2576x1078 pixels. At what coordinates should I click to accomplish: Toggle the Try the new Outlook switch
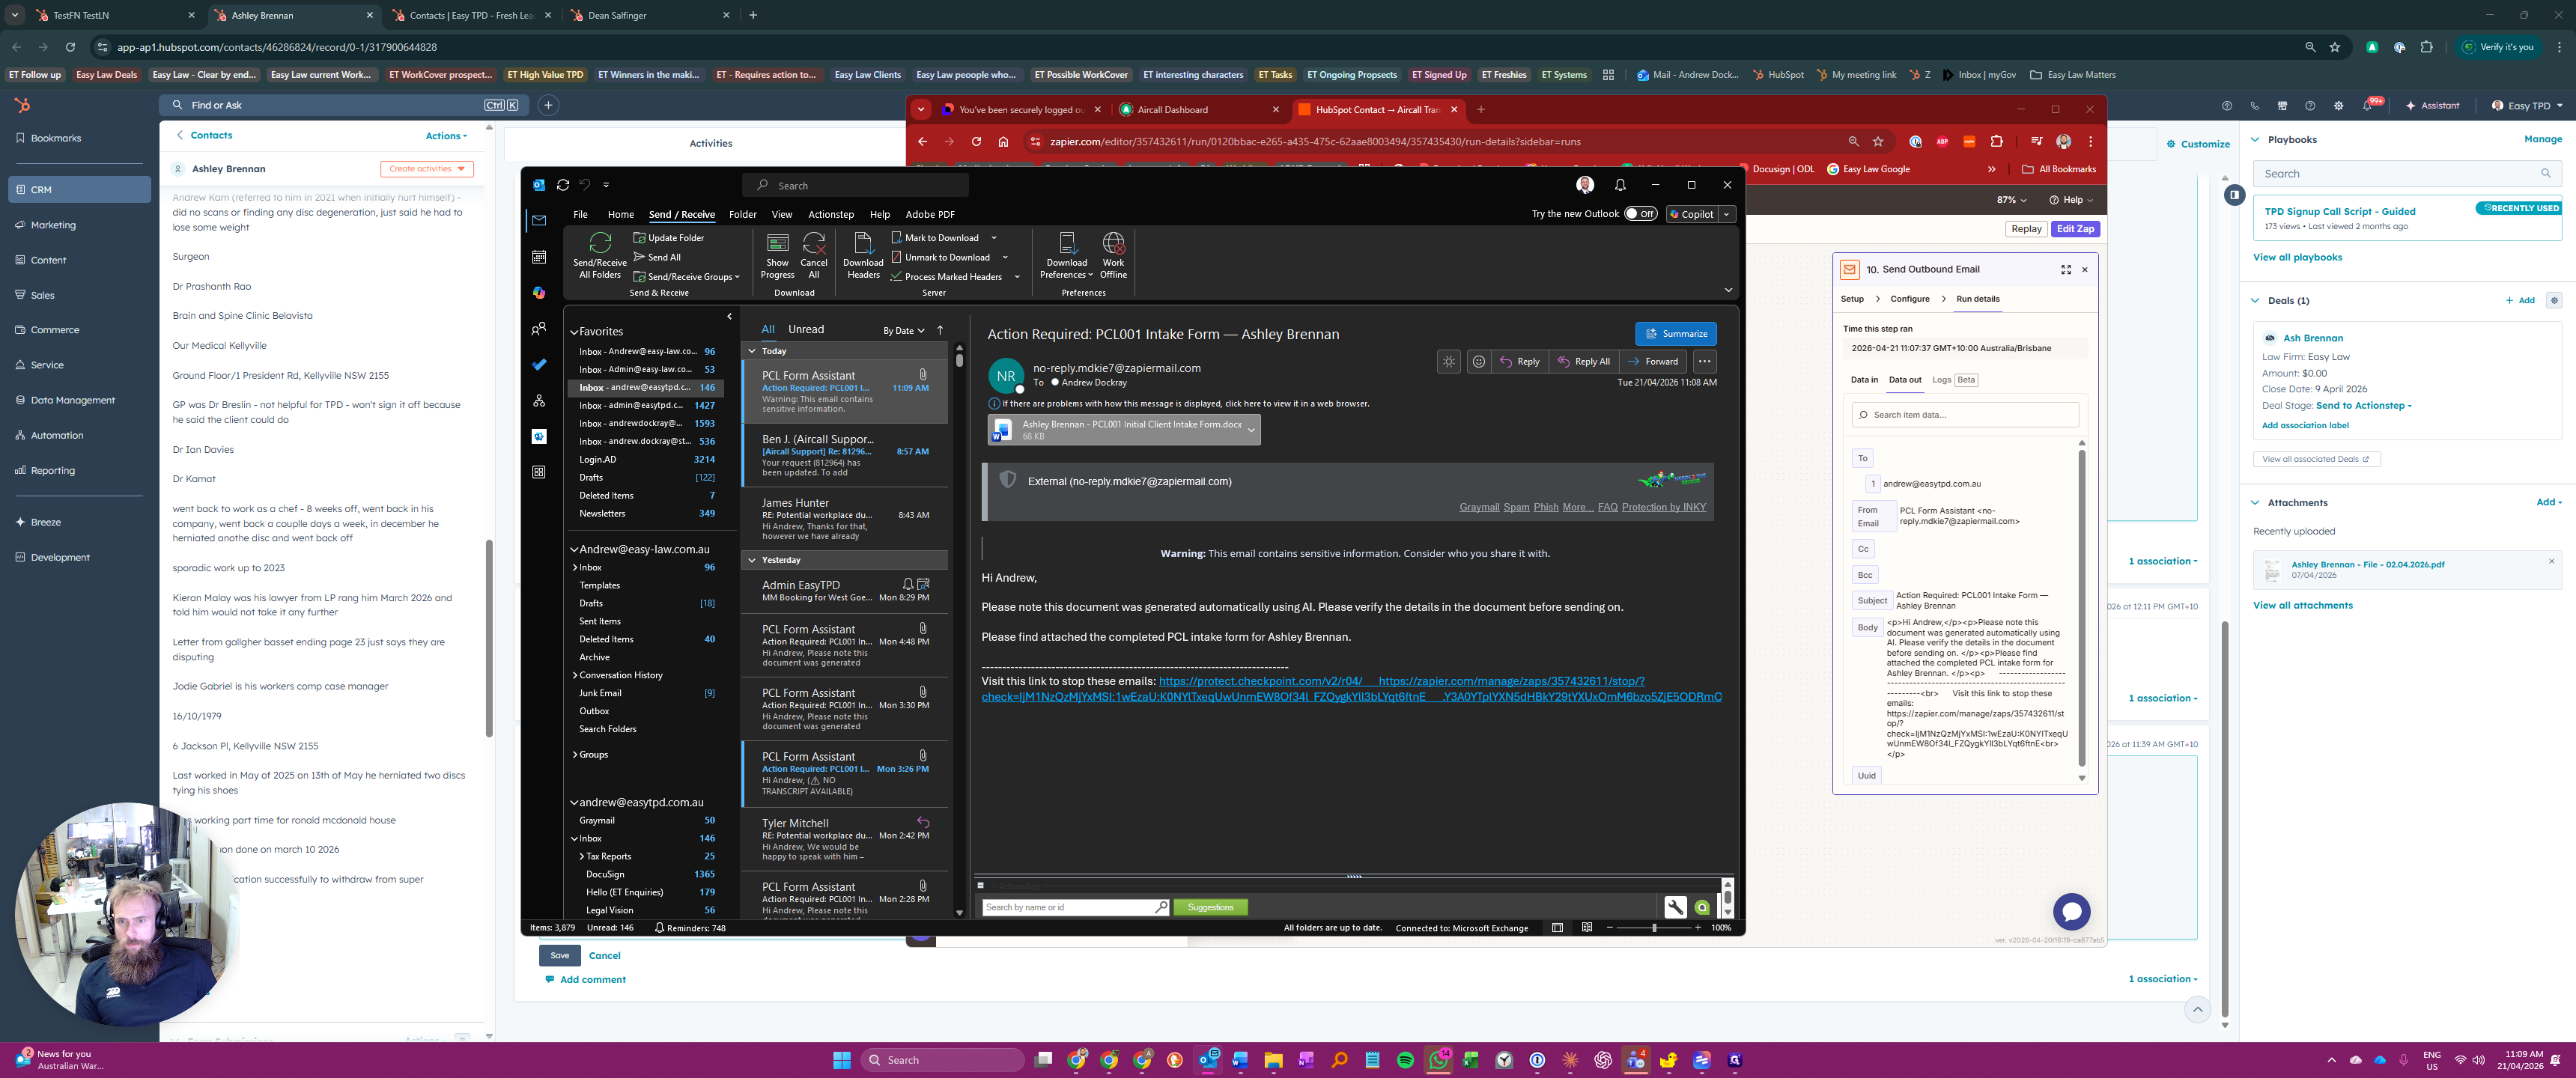[1640, 214]
